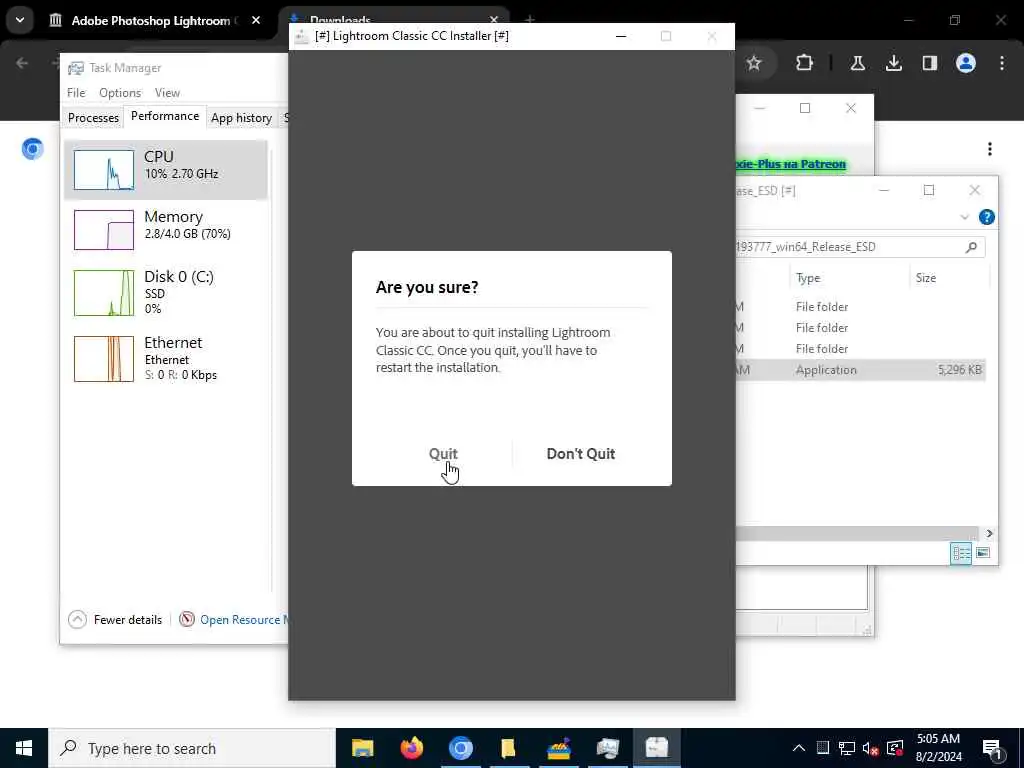Click the browser back arrow
1024x768 pixels.
[x=22, y=63]
